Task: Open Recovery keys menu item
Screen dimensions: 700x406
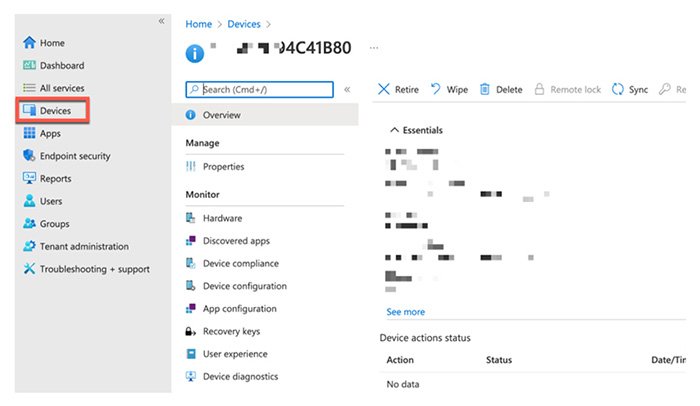Action: [230, 331]
